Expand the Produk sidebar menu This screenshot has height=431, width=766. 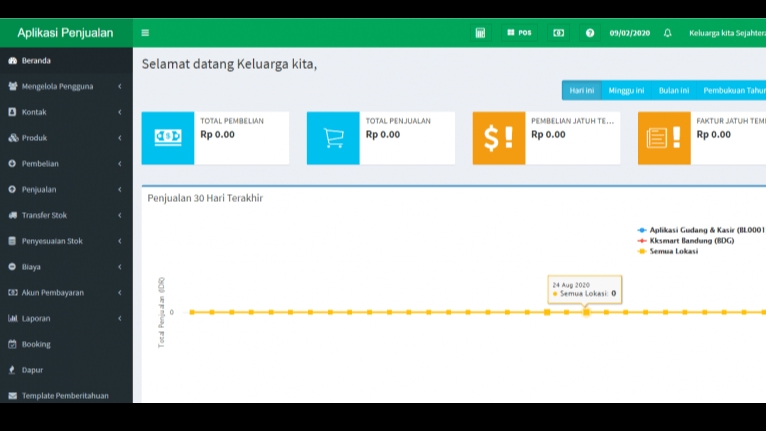click(66, 138)
